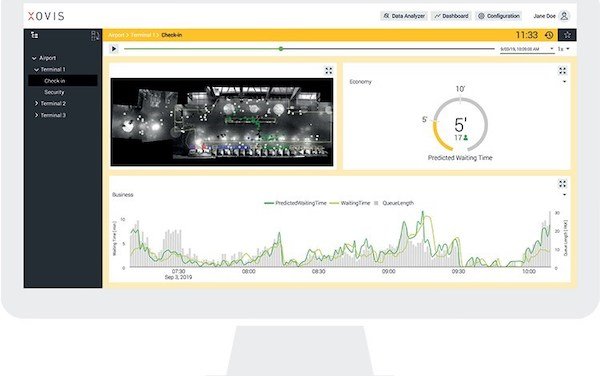The width and height of the screenshot is (600, 376).
Task: Collapse the Terminal 1 node
Action: click(x=36, y=70)
